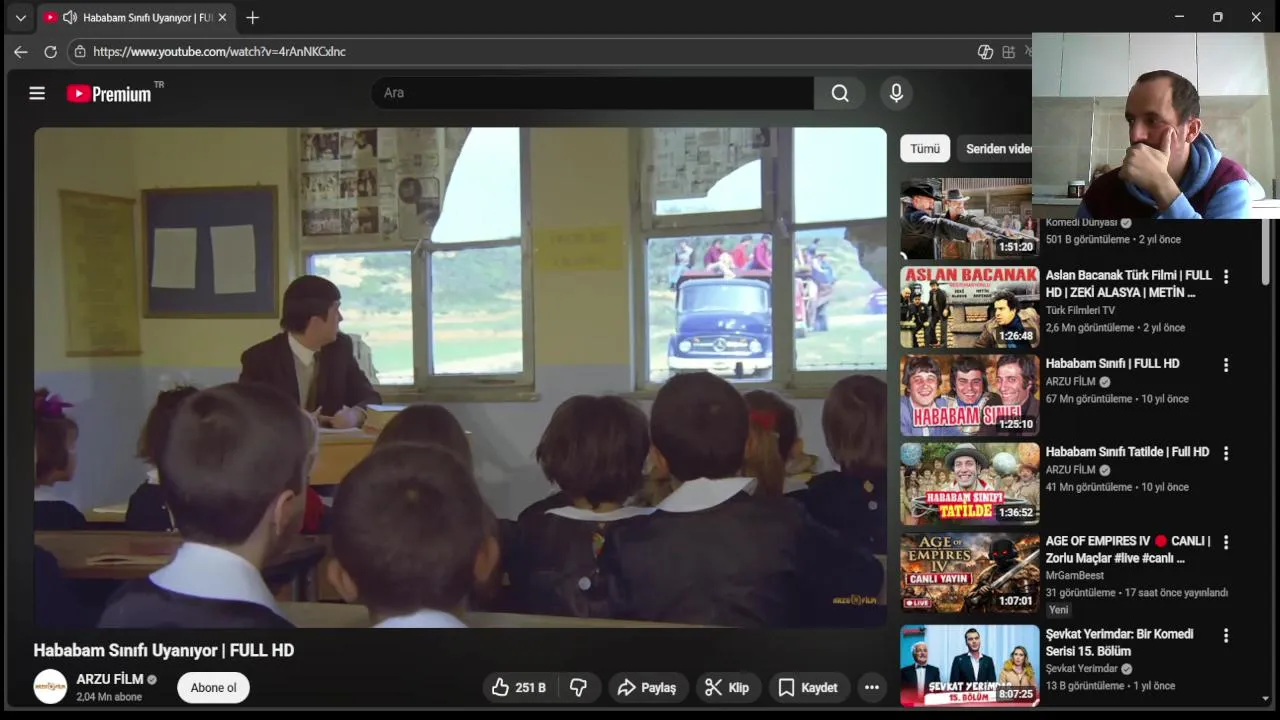1280x720 pixels.
Task: Close the Hababam Sınıfı Uyanıyor tab
Action: (222, 17)
